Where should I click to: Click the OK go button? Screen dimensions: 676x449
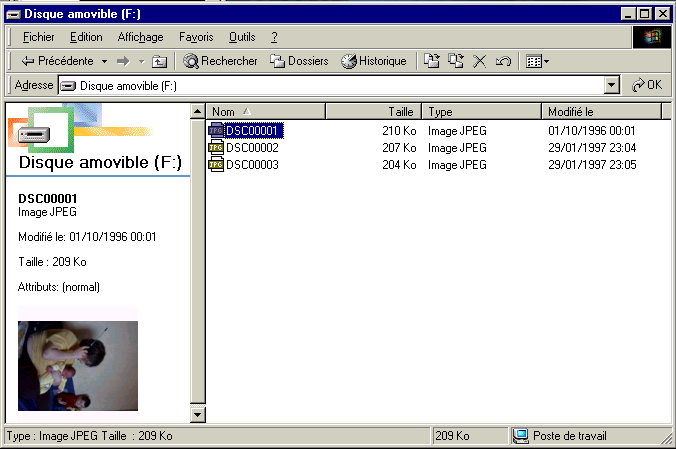(x=647, y=85)
